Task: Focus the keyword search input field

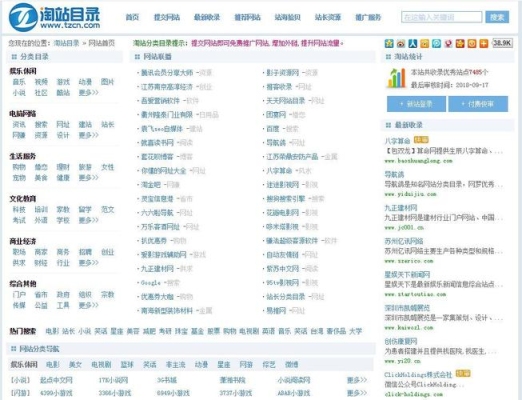Action: pyautogui.click(x=442, y=17)
